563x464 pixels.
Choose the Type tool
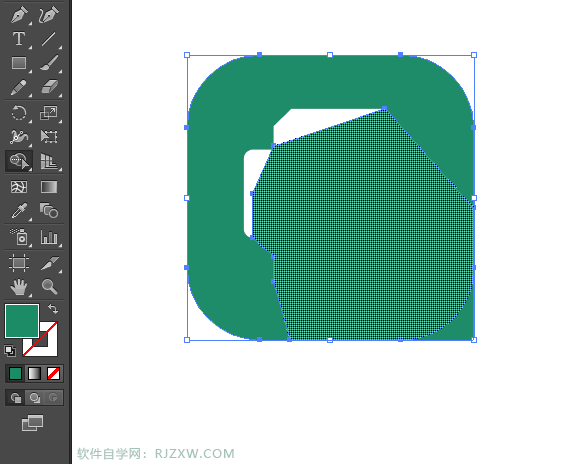tap(19, 38)
